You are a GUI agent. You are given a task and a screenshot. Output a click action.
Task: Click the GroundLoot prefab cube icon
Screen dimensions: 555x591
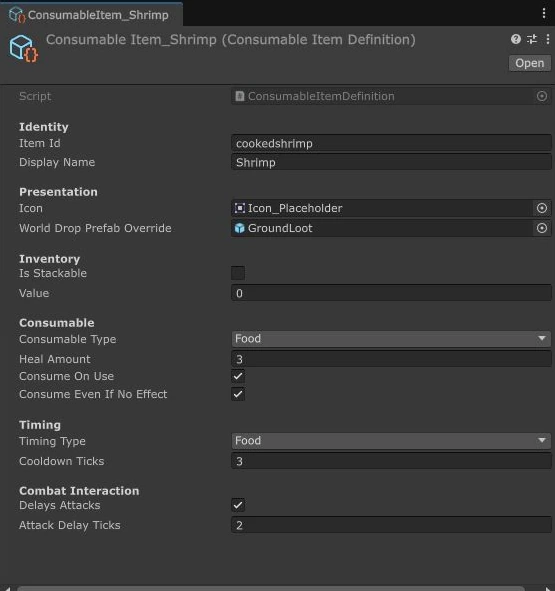[x=239, y=228]
